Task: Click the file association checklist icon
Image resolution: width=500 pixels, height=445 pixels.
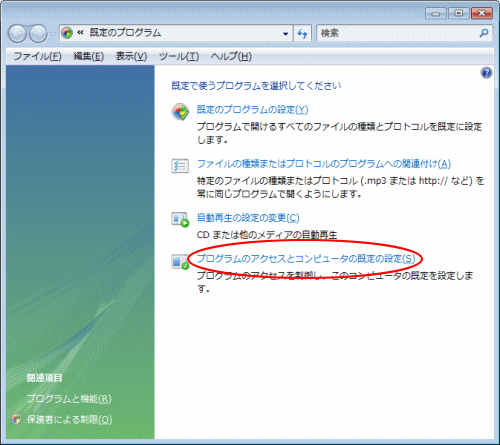Action: (180, 165)
